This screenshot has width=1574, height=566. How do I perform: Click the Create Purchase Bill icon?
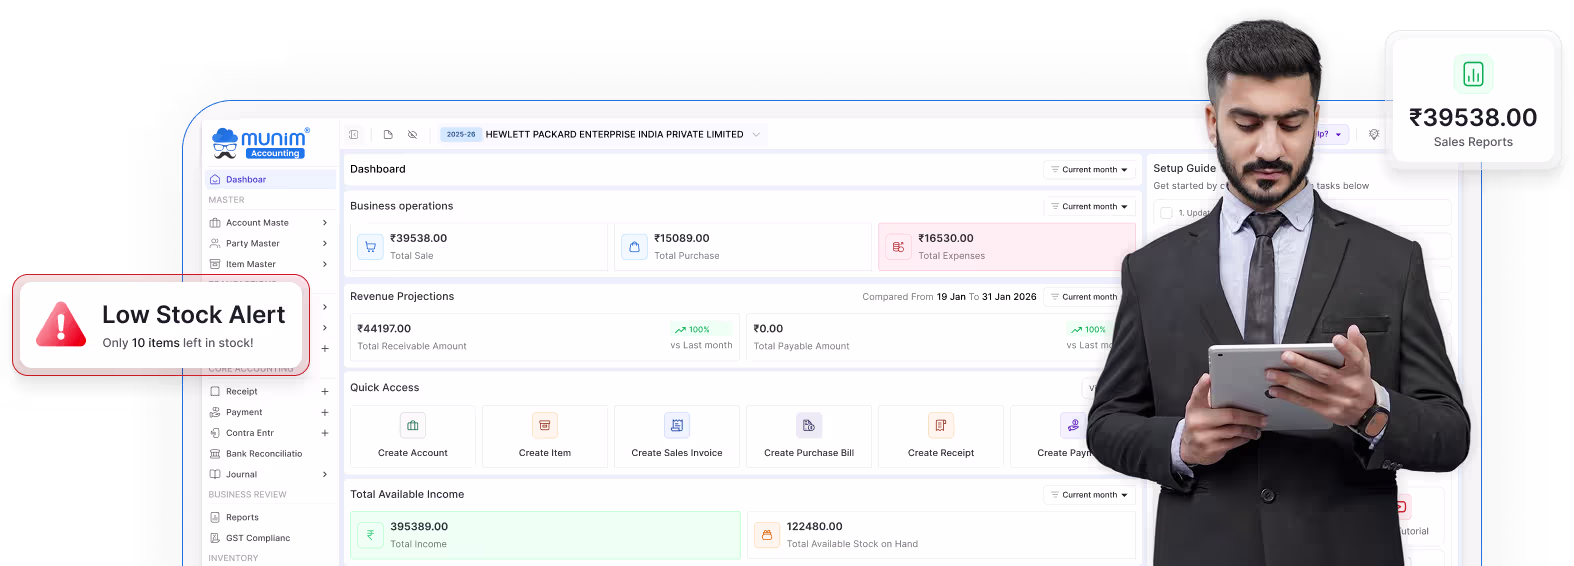[809, 426]
